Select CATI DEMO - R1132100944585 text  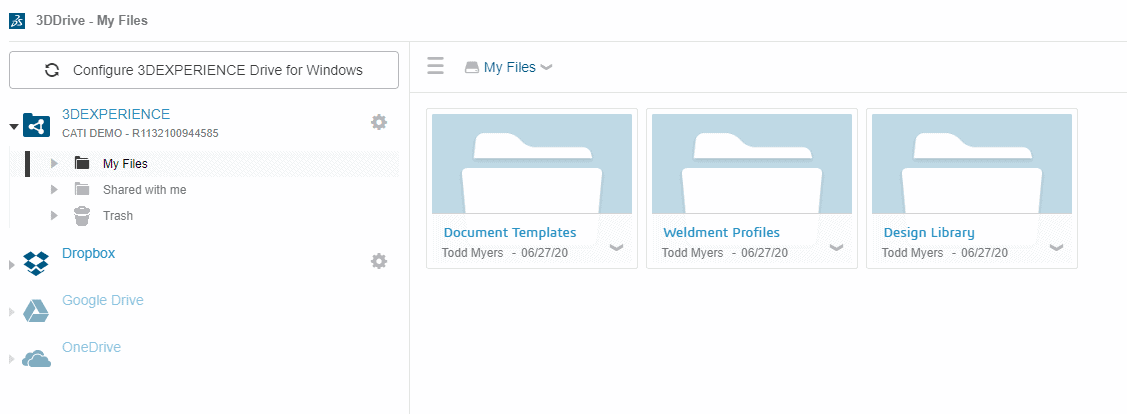click(x=140, y=133)
